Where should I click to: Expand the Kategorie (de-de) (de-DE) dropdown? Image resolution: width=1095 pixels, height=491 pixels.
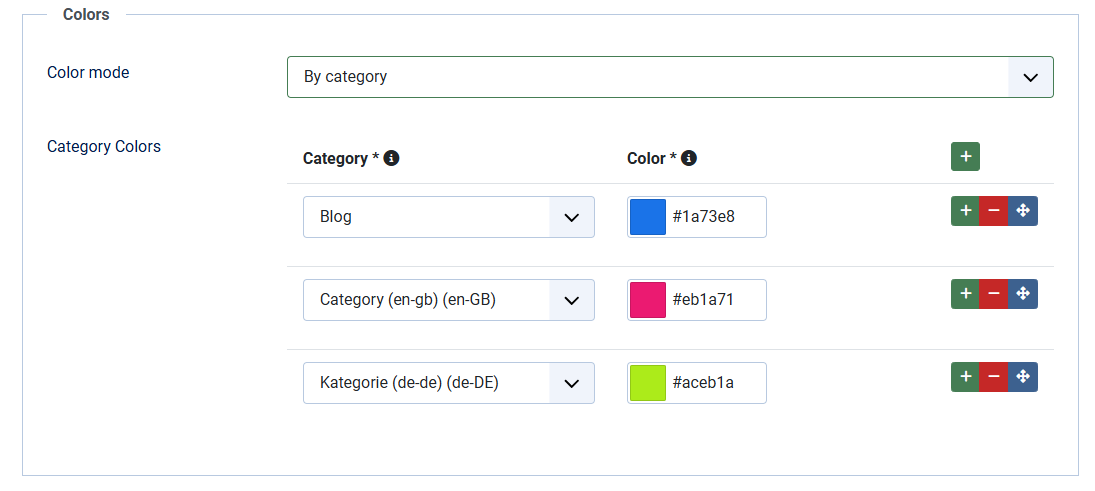(448, 383)
